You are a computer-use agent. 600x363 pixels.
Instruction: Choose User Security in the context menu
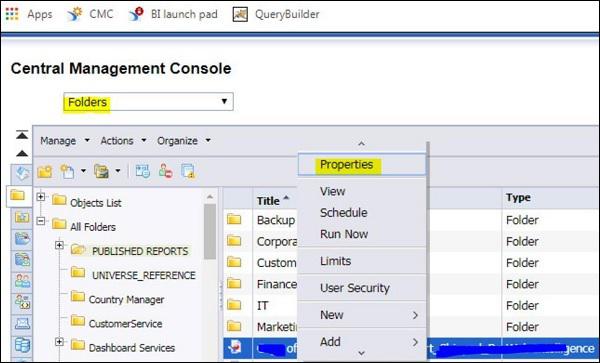point(355,288)
